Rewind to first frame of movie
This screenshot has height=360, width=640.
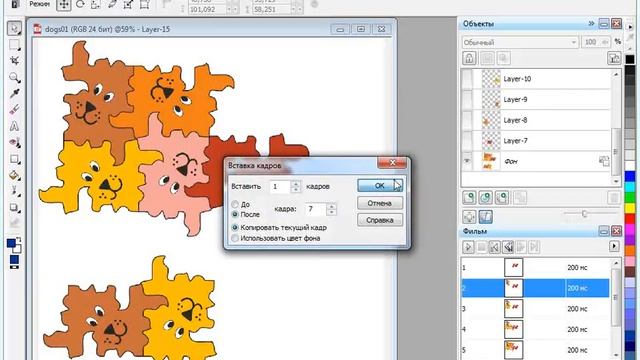click(x=494, y=247)
